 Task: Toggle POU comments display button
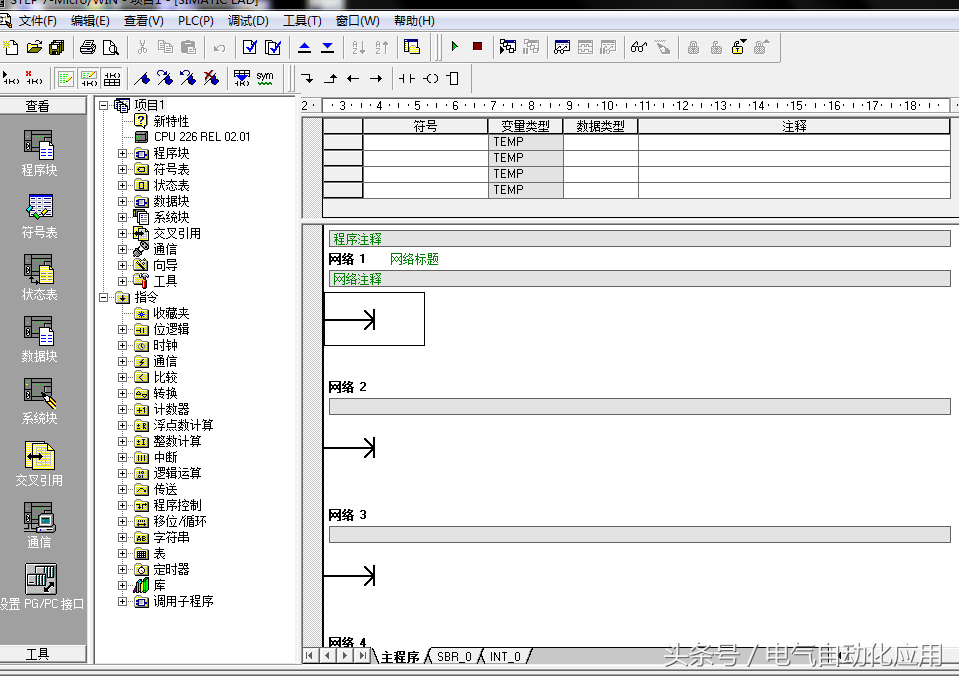[65, 78]
